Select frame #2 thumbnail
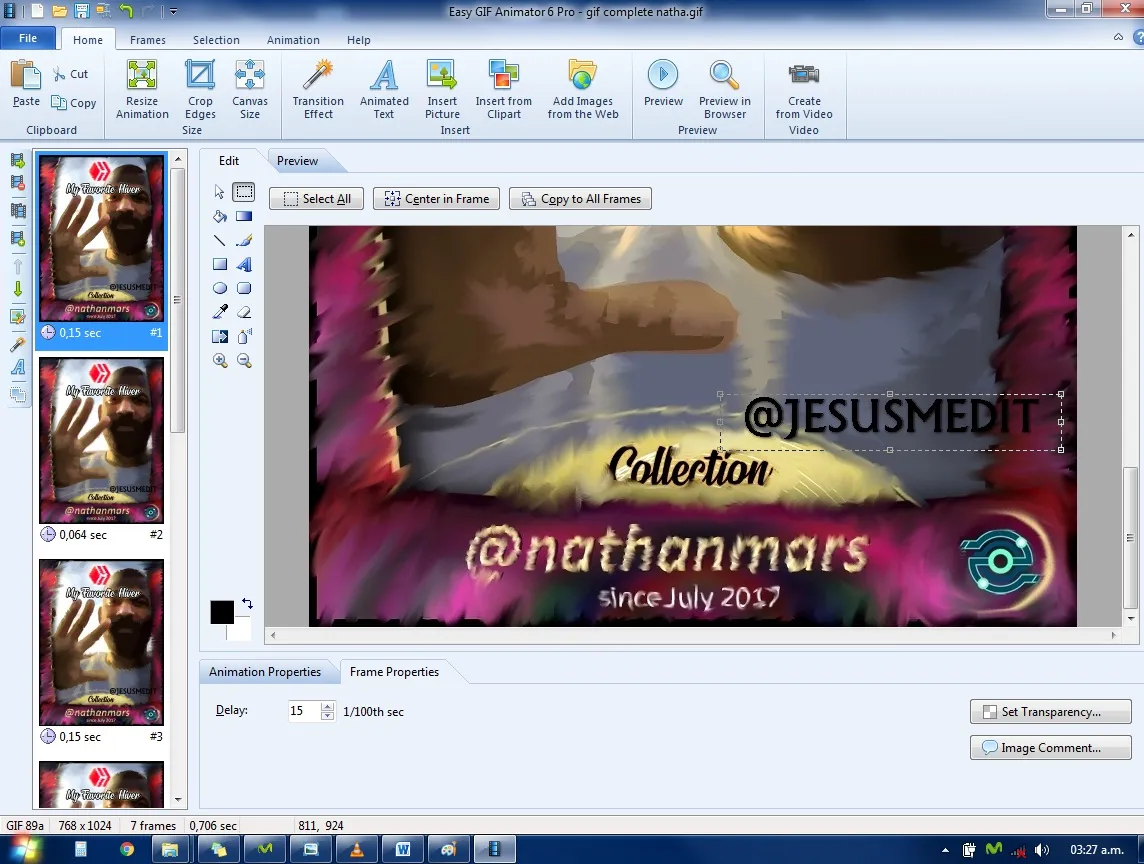The image size is (1144, 864). [x=101, y=440]
